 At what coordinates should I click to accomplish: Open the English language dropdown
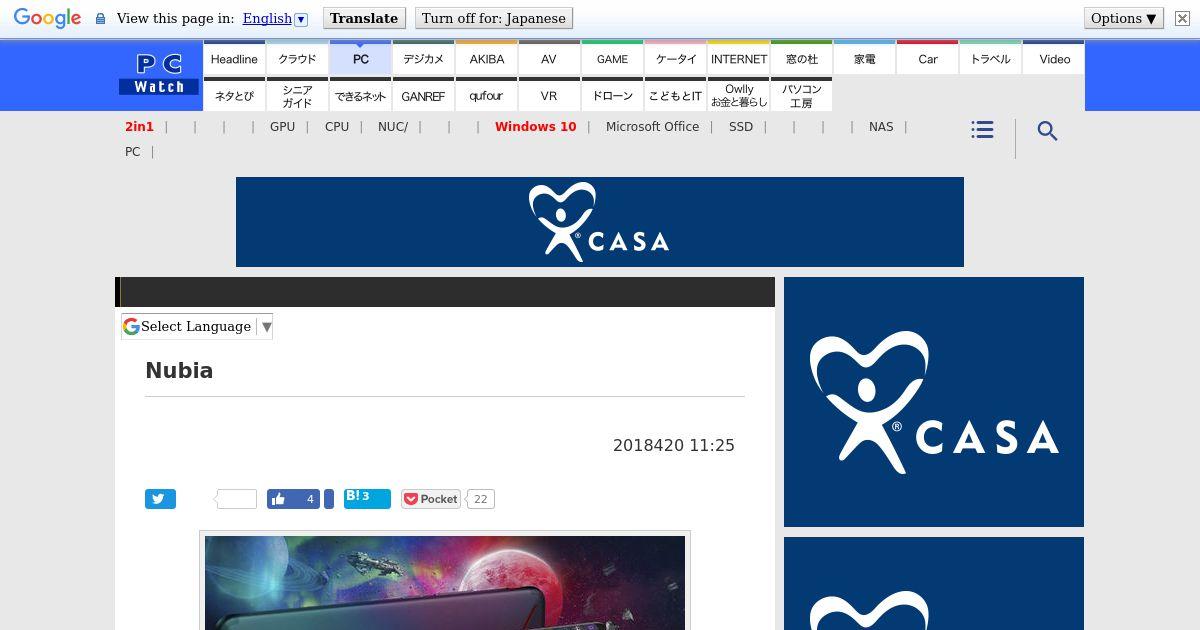[x=275, y=18]
